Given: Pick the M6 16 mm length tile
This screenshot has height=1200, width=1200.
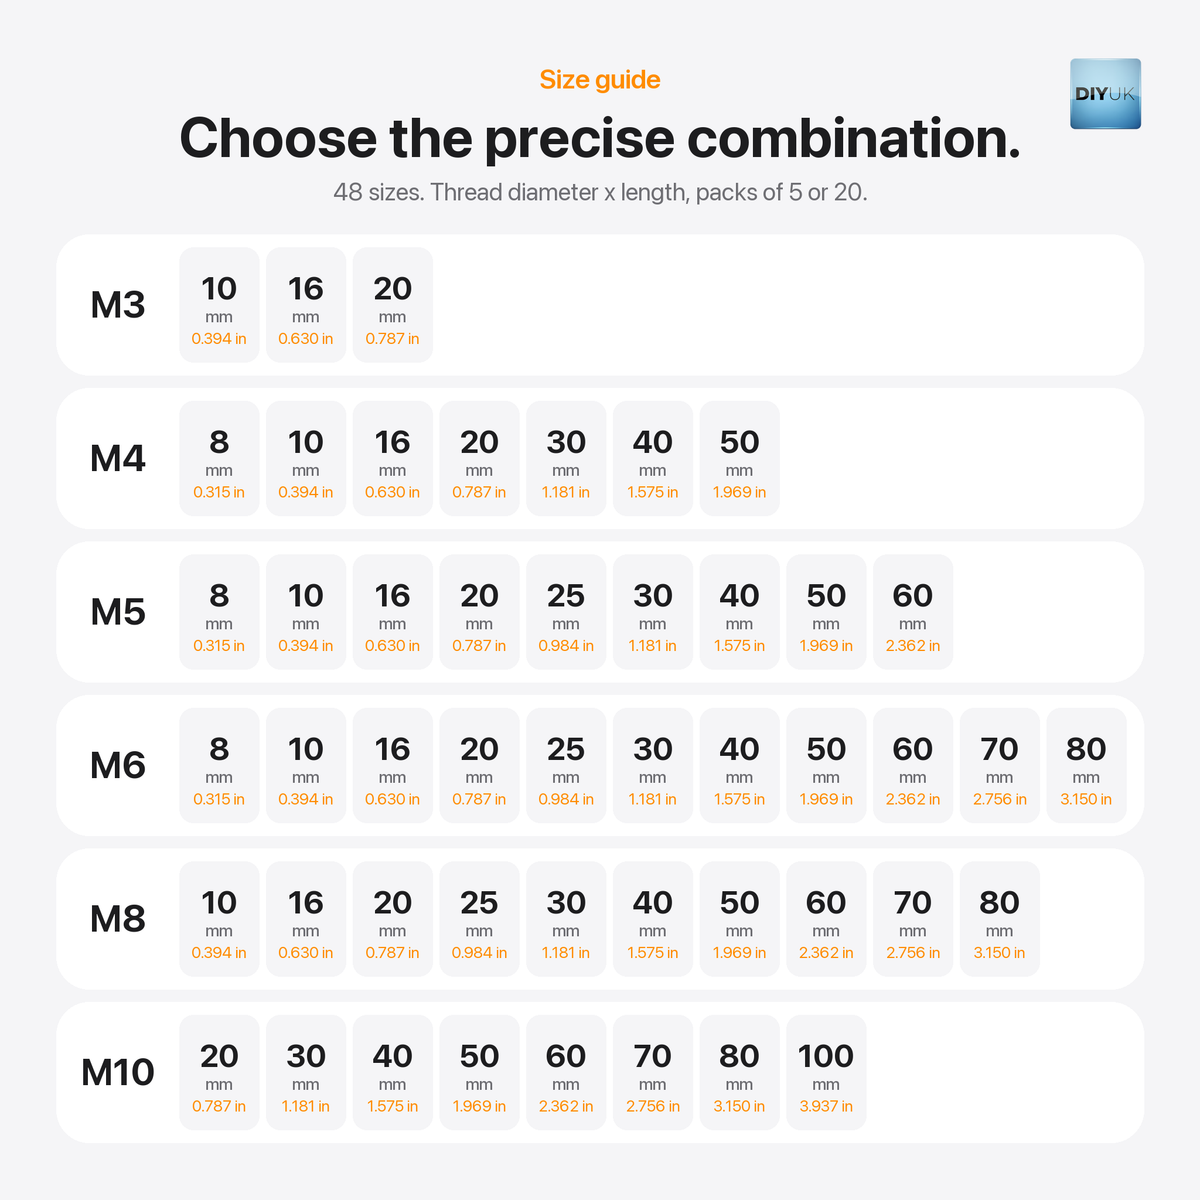Looking at the screenshot, I should tap(393, 766).
